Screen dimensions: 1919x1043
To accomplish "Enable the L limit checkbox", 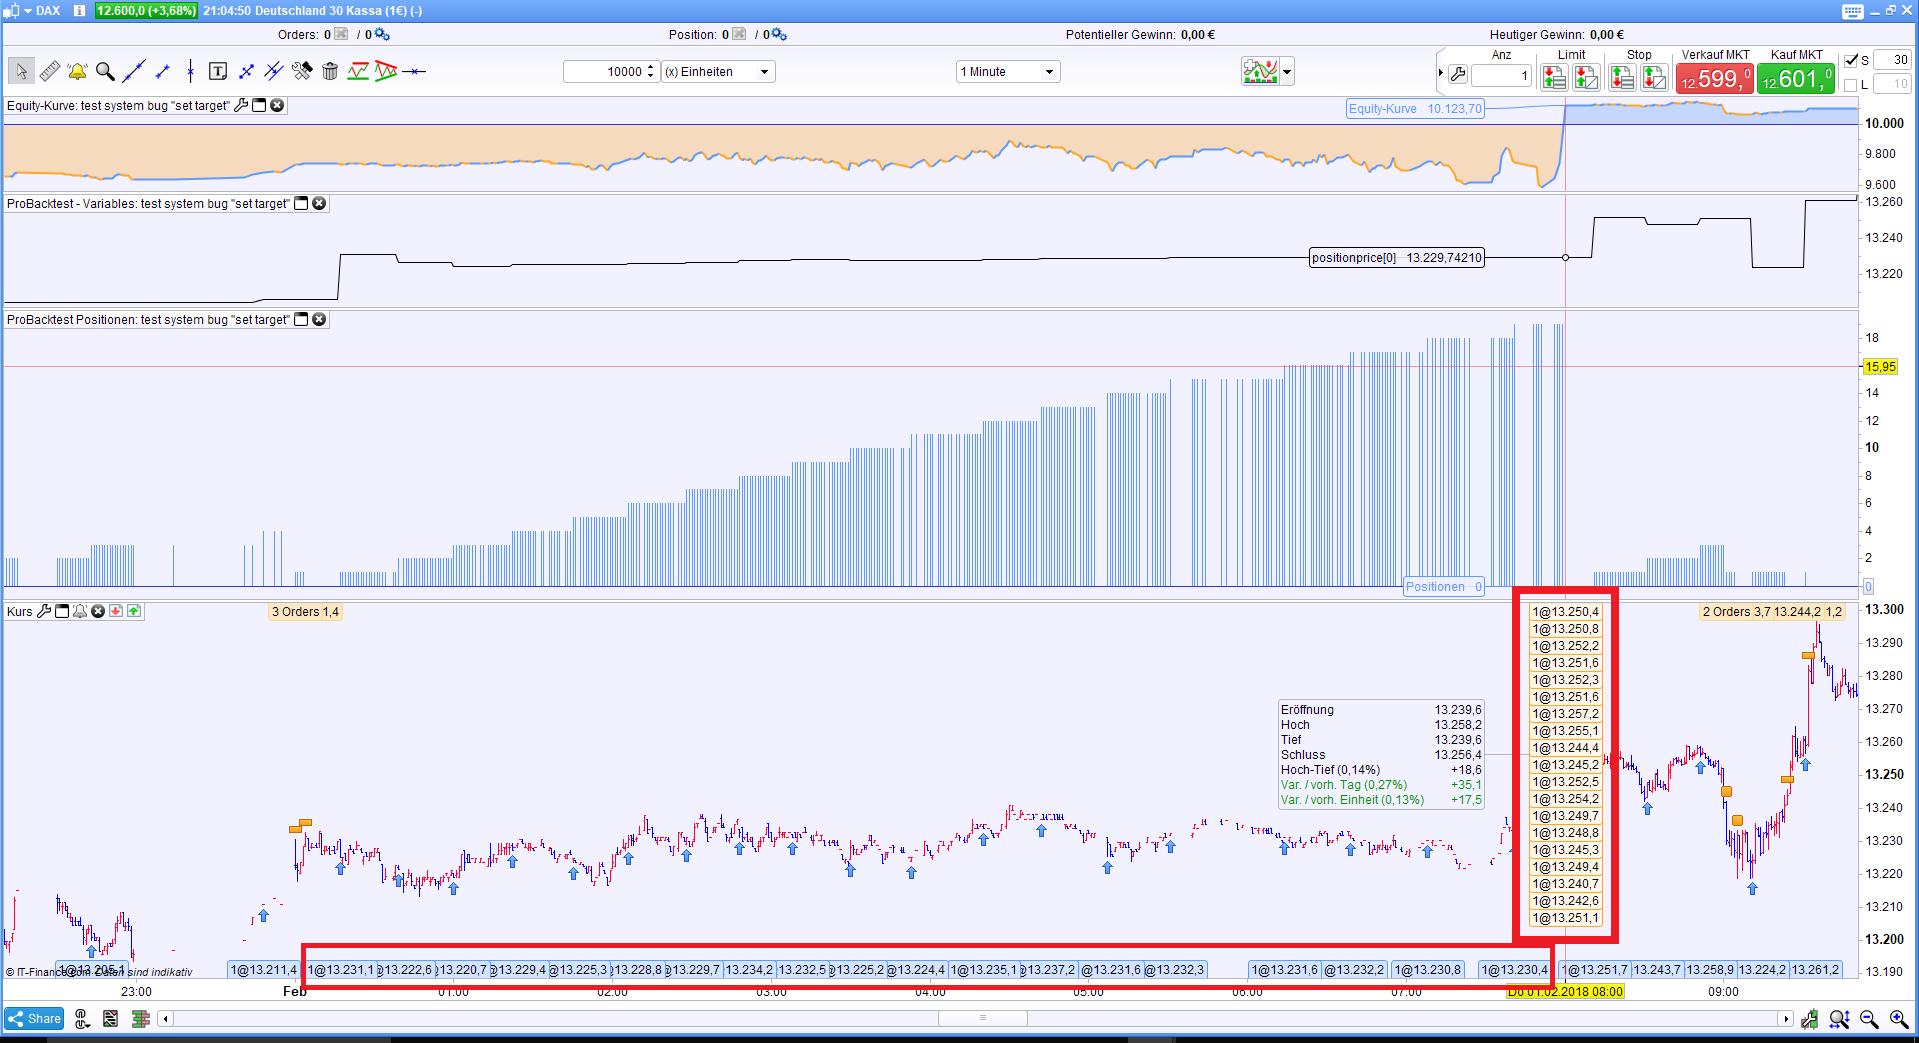I will 1851,85.
